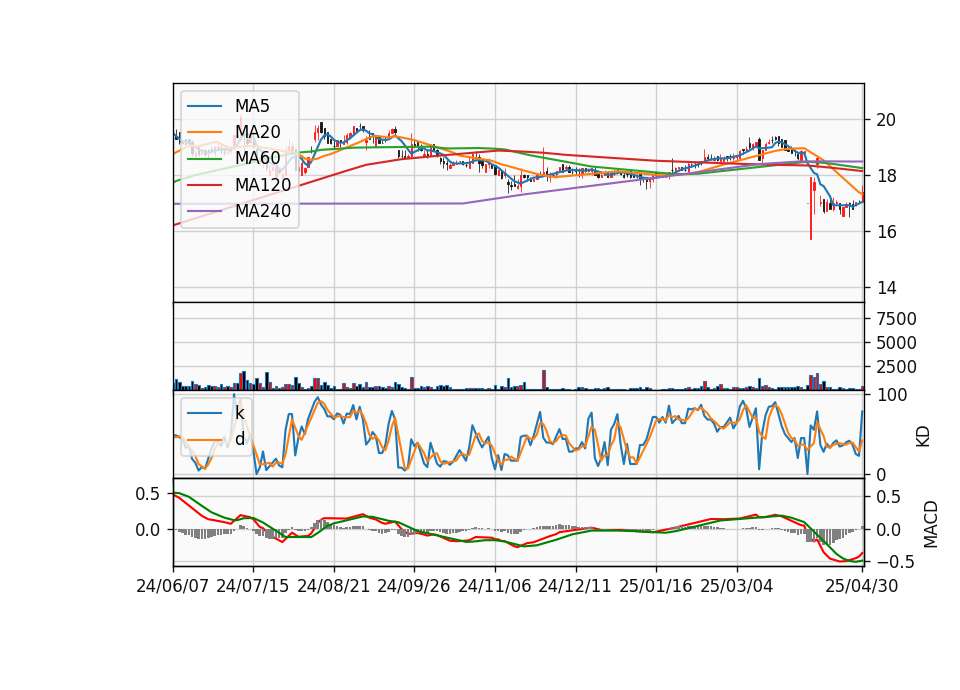Click date label 24/12/11
The image size is (960, 690).
575,586
